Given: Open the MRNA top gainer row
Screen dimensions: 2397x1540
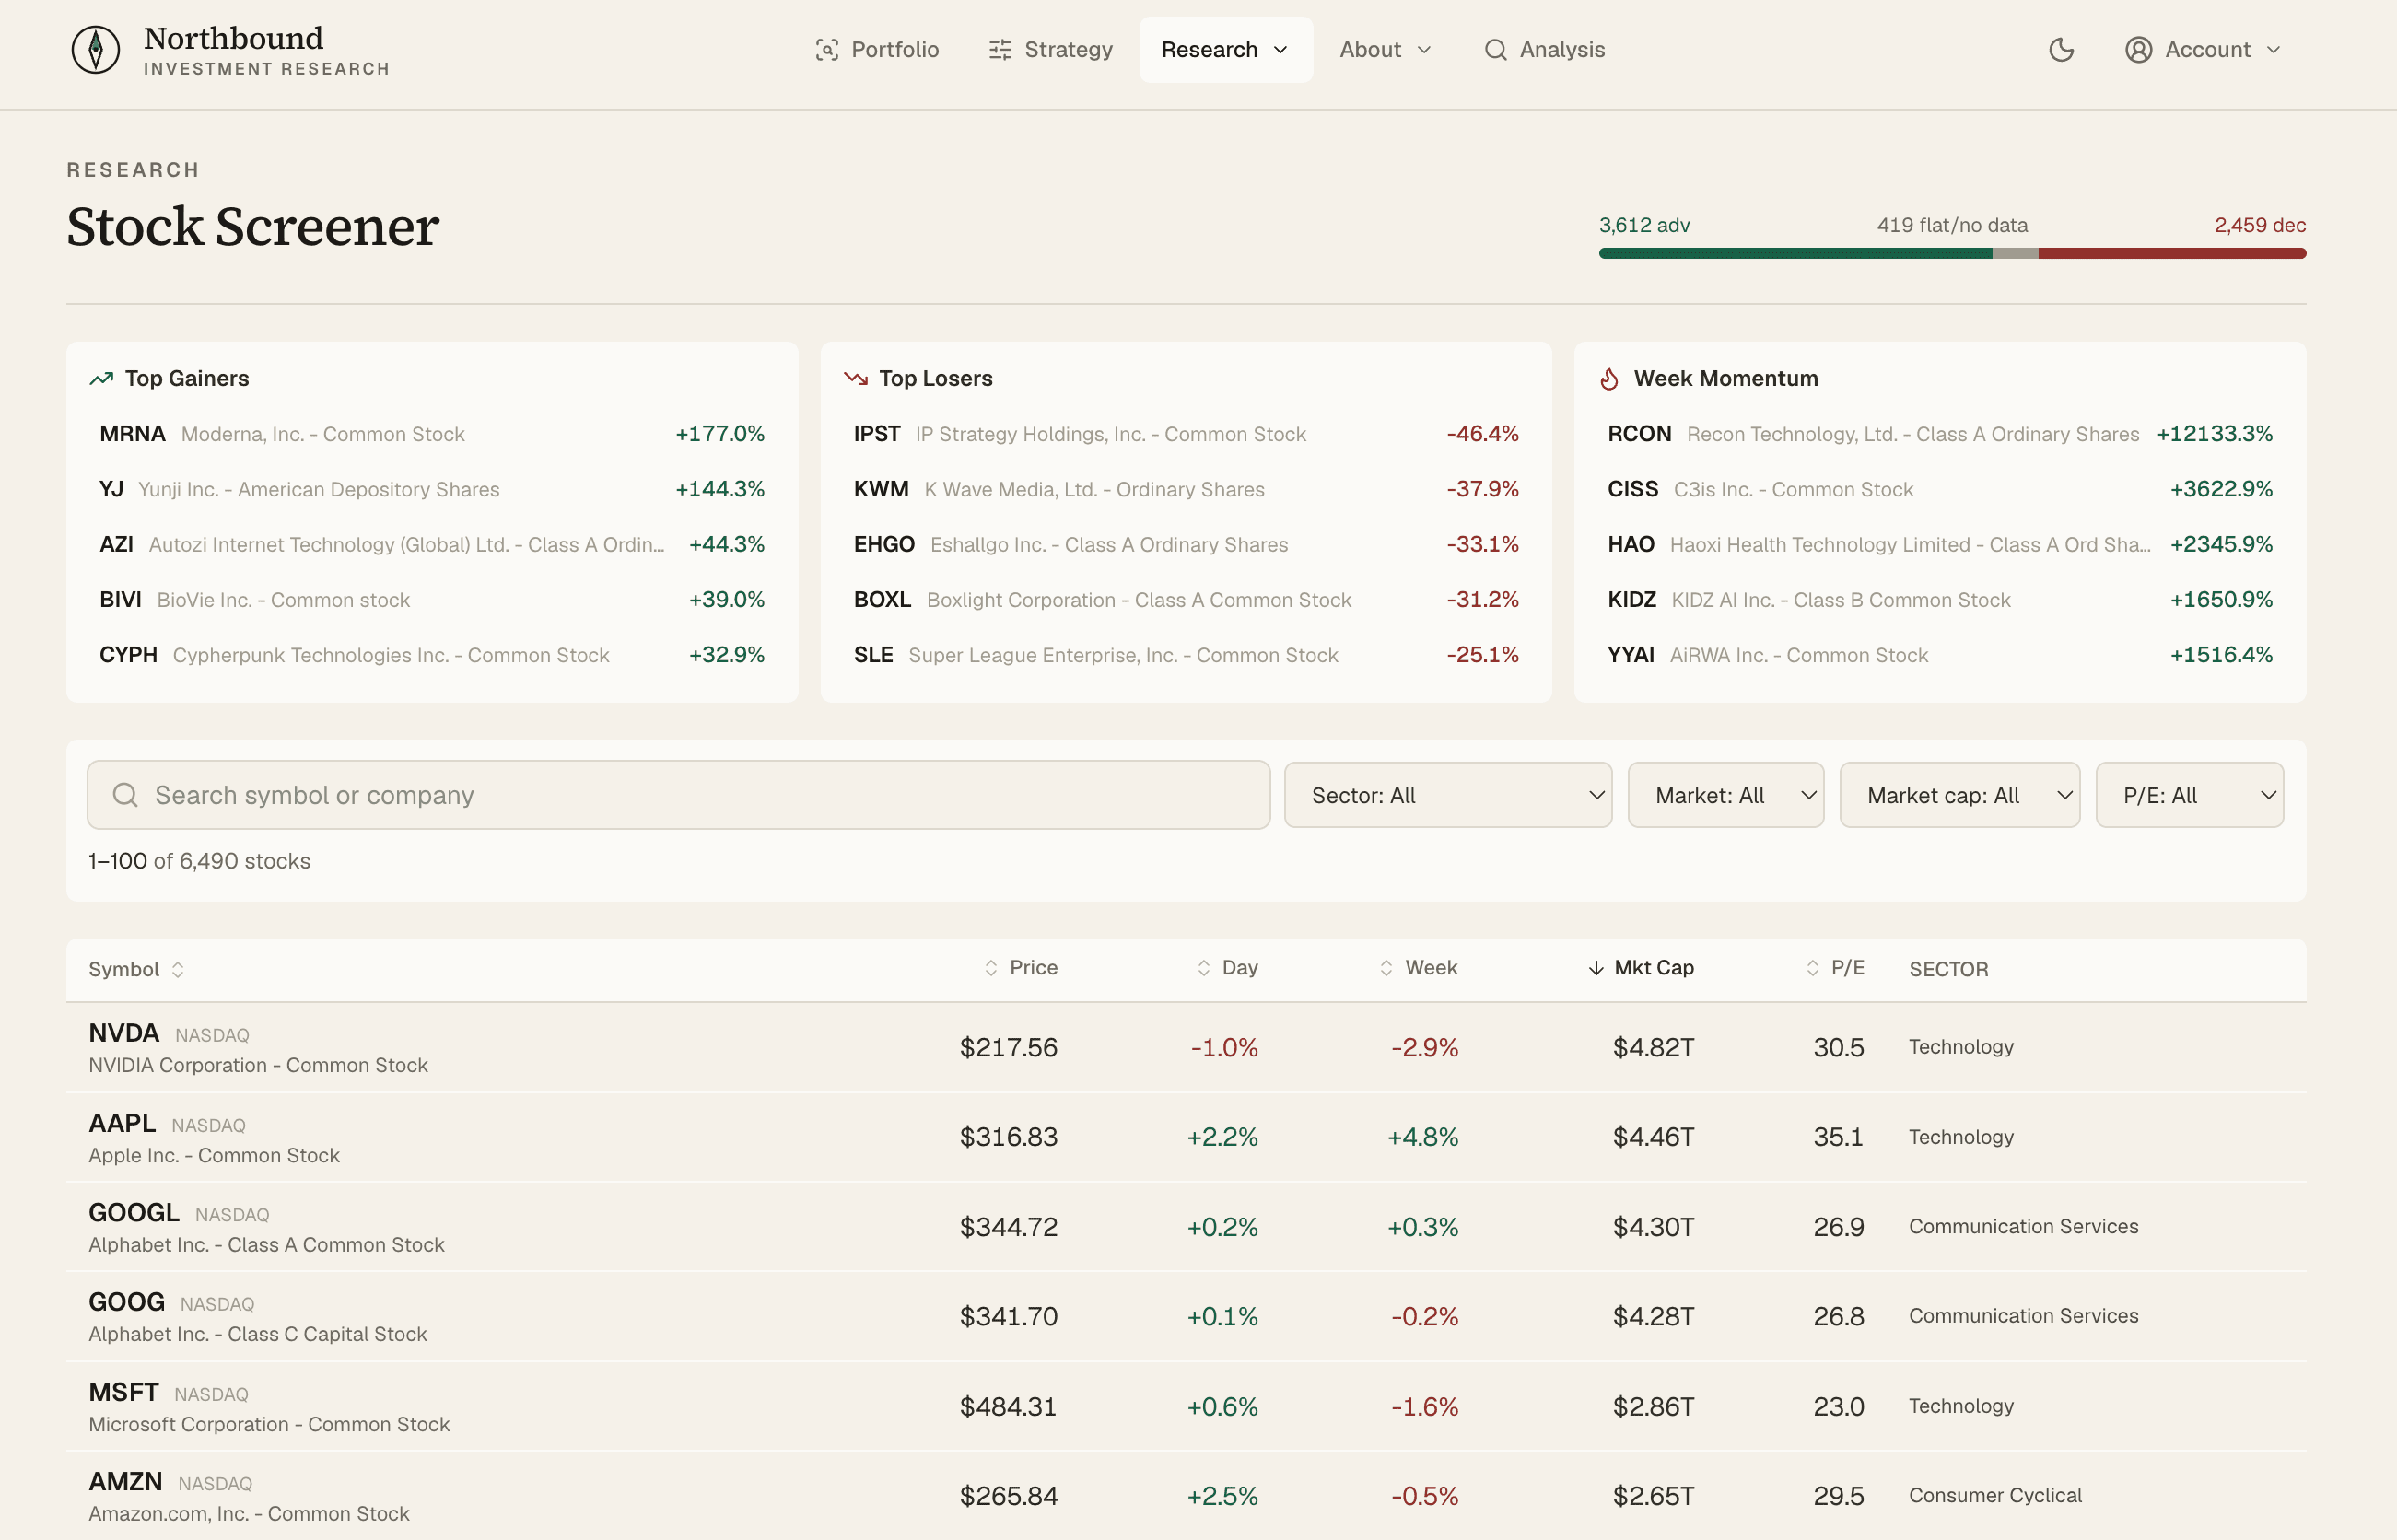Looking at the screenshot, I should point(432,434).
